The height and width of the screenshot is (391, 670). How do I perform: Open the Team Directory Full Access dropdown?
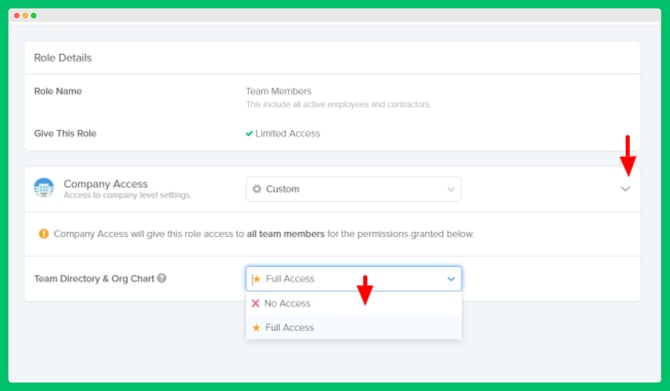[353, 279]
